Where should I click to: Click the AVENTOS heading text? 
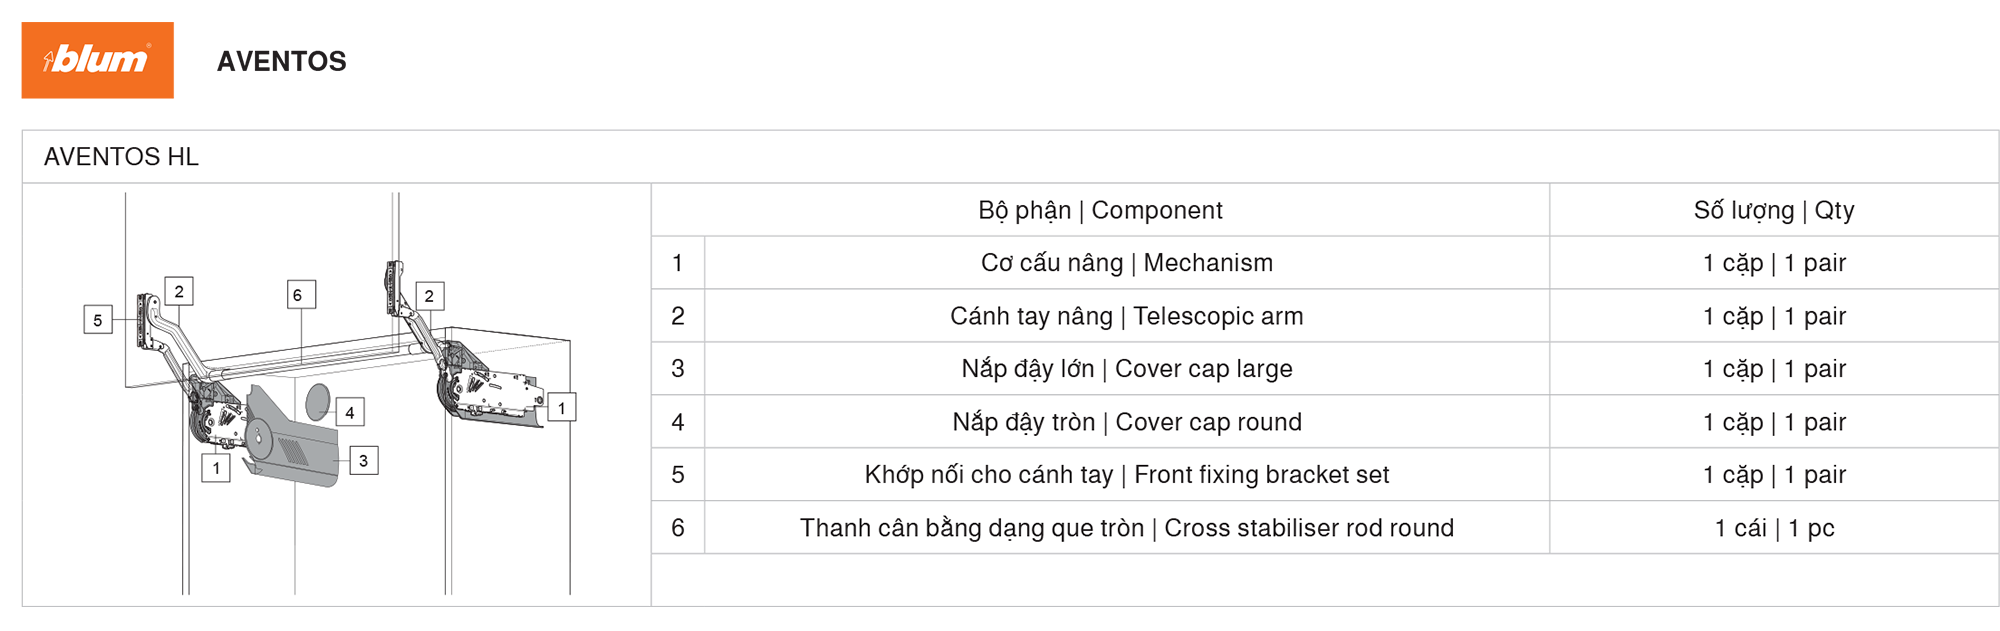point(282,61)
